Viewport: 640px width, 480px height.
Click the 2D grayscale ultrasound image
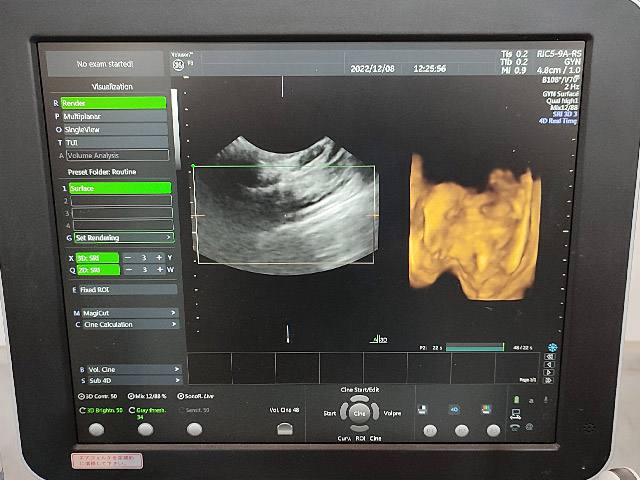(286, 205)
